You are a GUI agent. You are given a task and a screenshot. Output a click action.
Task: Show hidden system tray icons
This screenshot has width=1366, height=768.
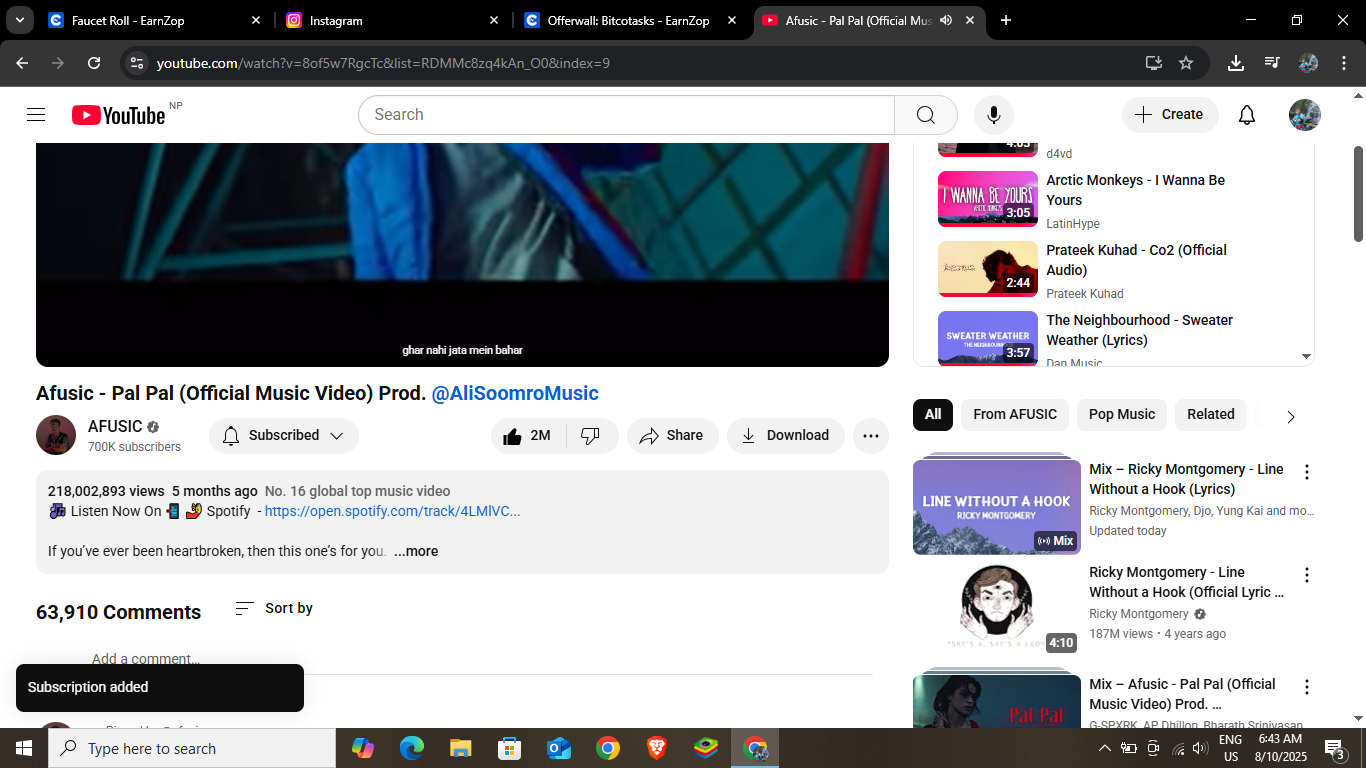(x=1104, y=748)
